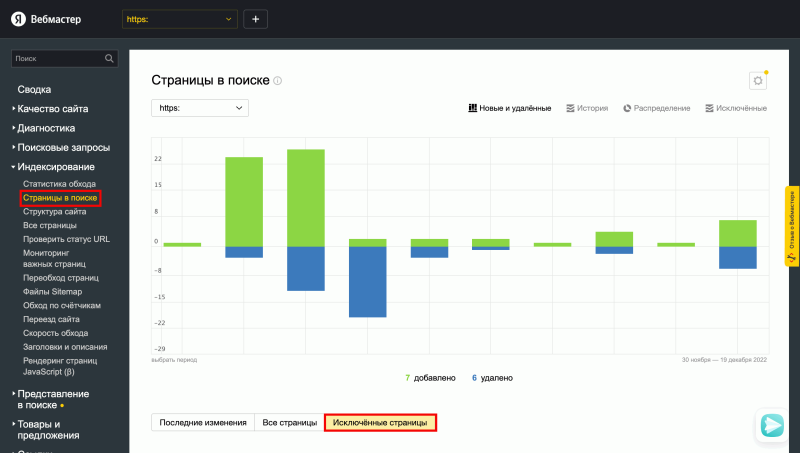Click the выбрать период link

(x=174, y=359)
